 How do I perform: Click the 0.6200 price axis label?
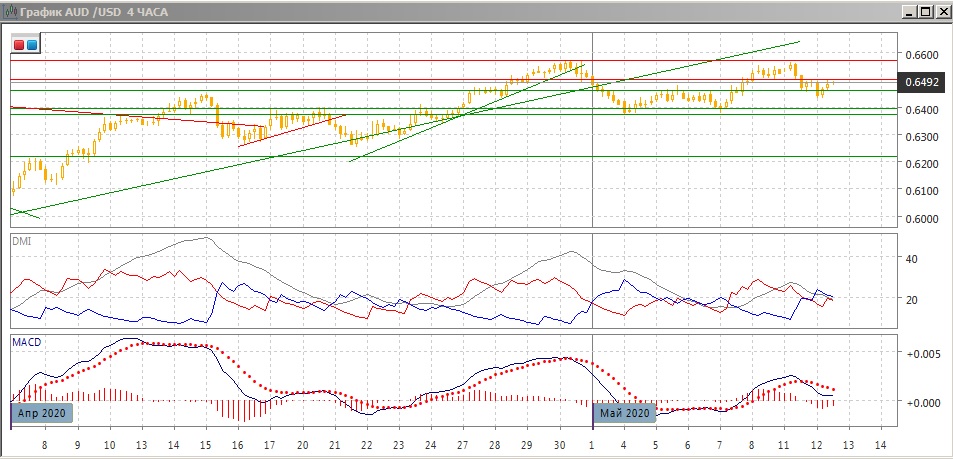tap(920, 164)
